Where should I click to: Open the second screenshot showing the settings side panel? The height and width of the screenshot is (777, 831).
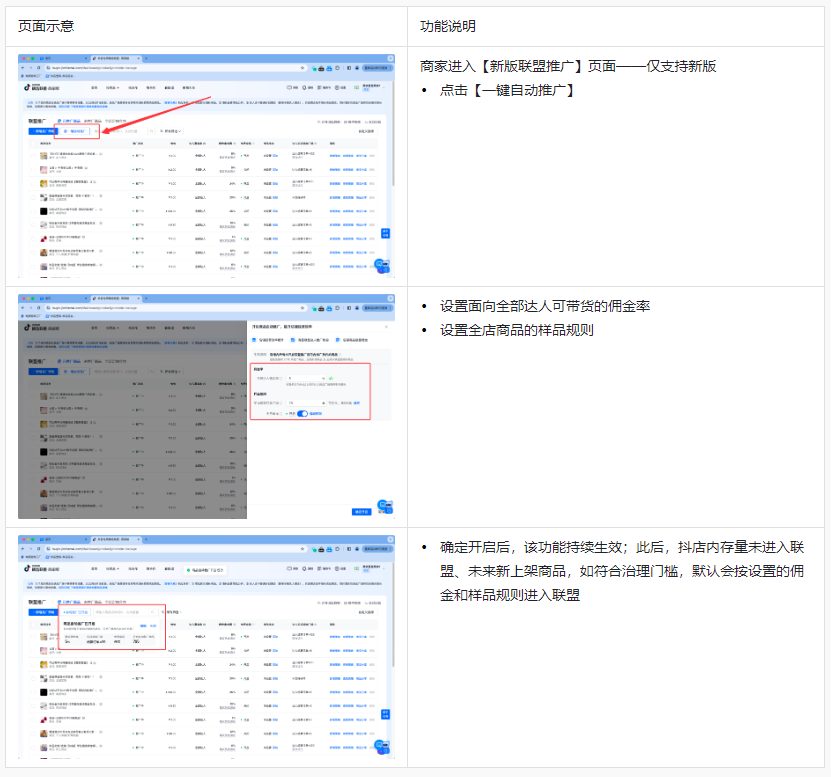click(x=206, y=407)
